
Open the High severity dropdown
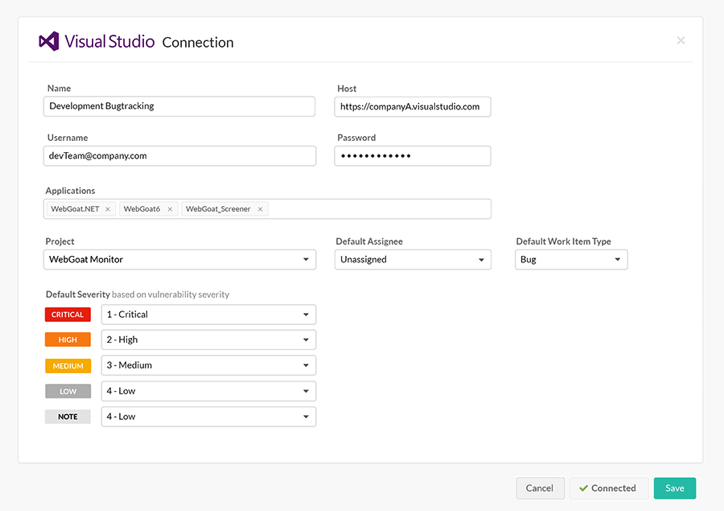(x=208, y=340)
